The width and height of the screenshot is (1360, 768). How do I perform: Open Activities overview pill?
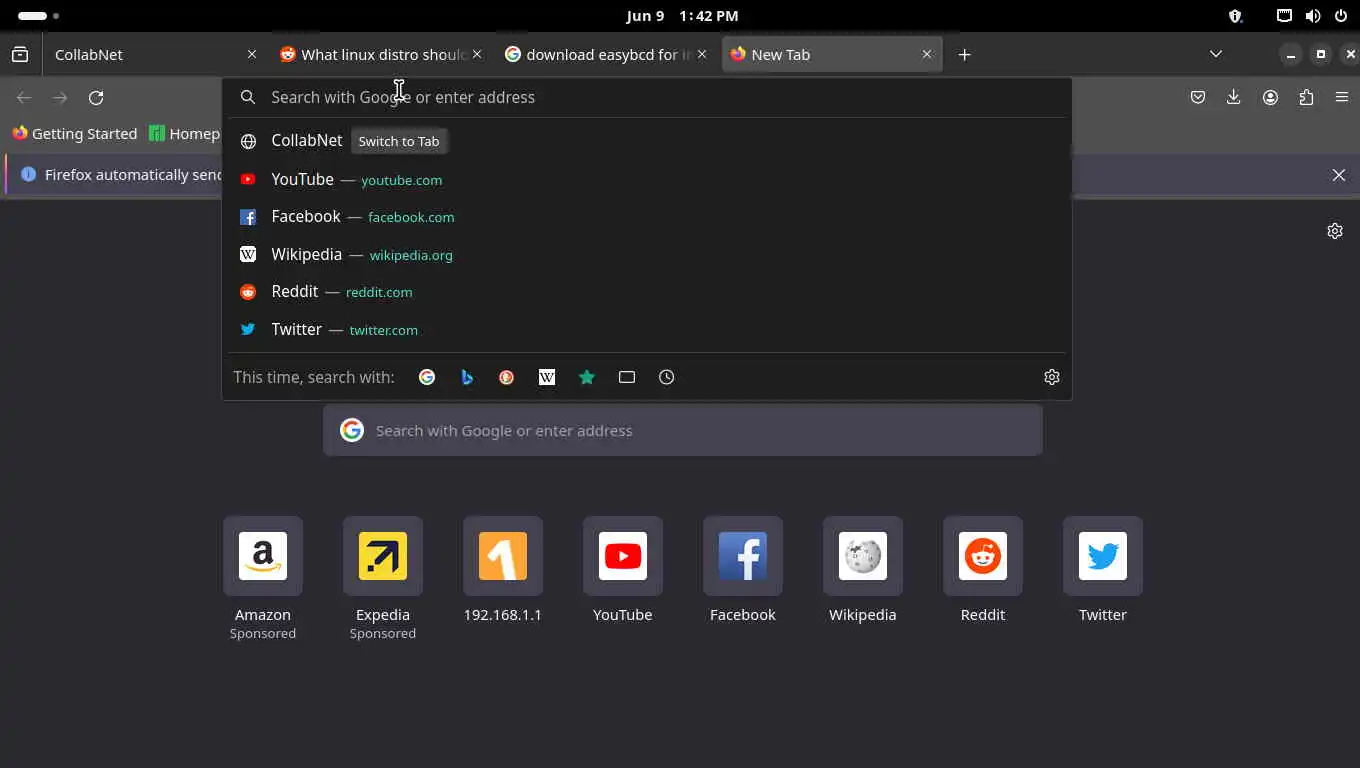pyautogui.click(x=38, y=16)
